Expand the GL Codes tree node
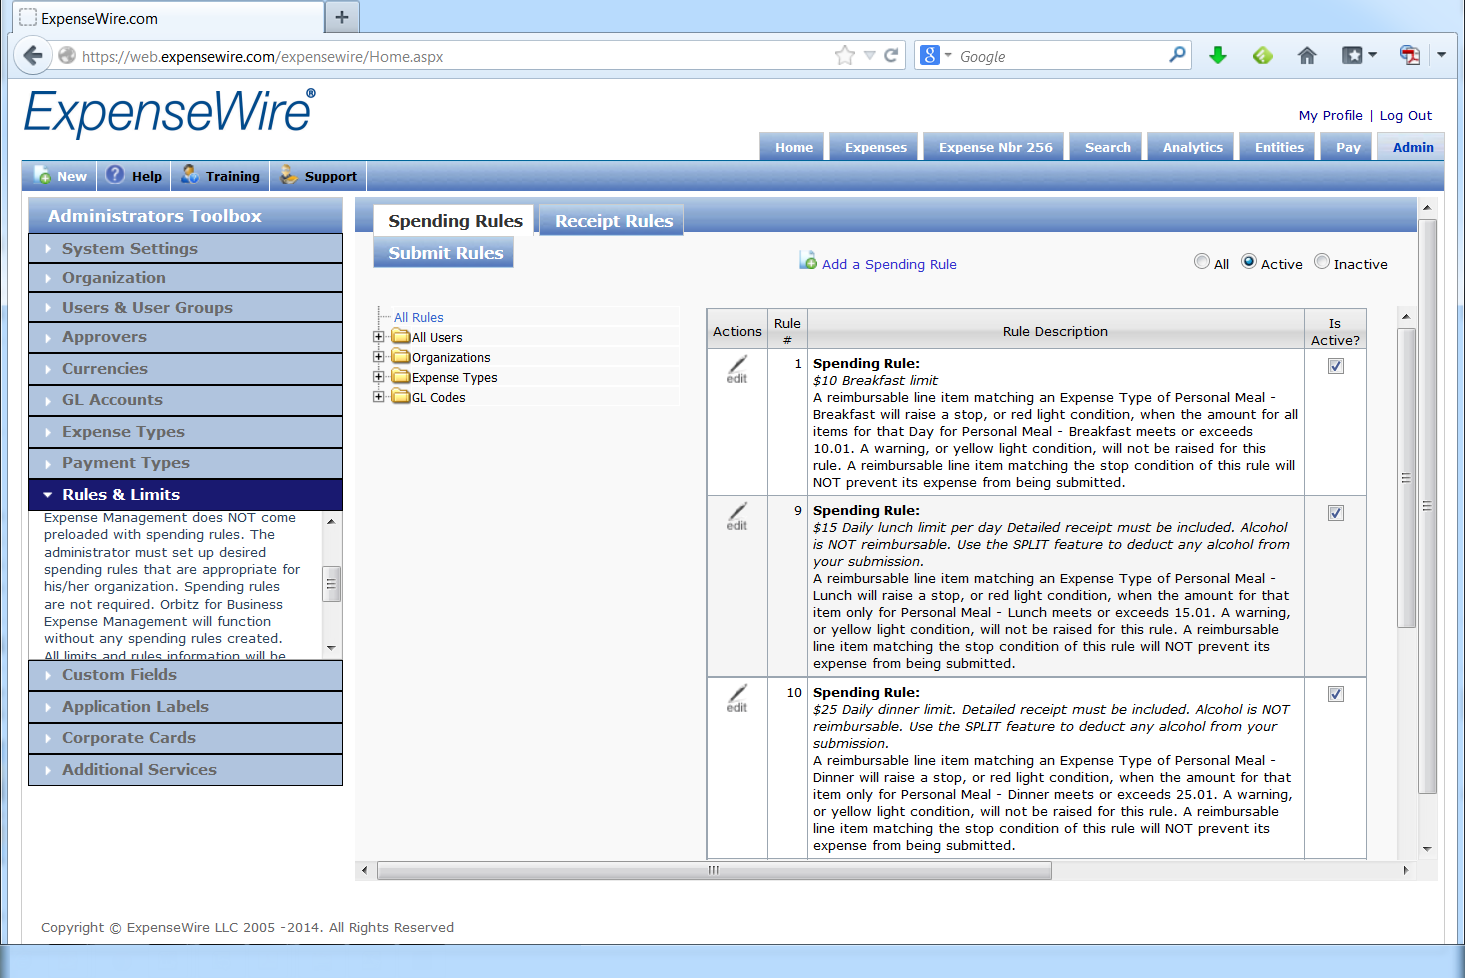 click(x=379, y=397)
